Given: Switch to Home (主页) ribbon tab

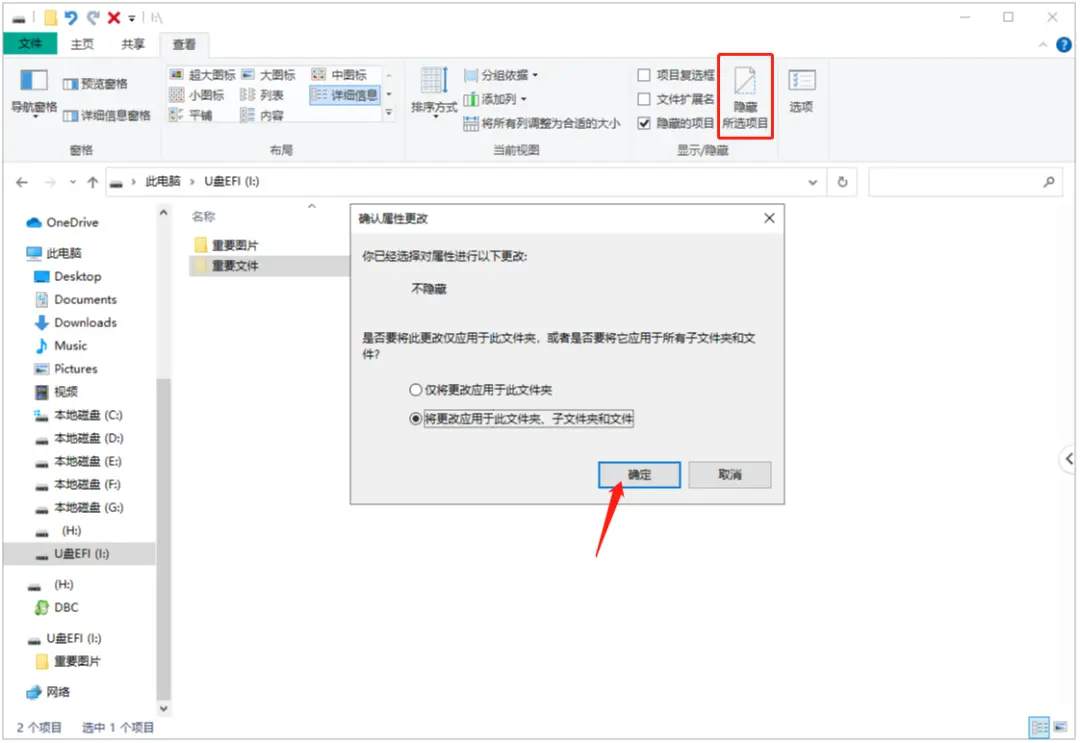Looking at the screenshot, I should [82, 44].
